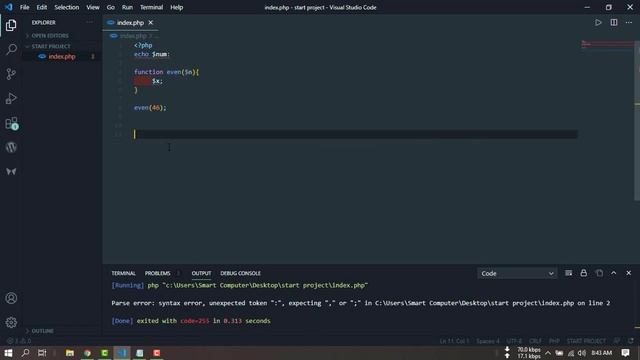Open the Explorer view in activity bar
640x360 pixels.
[11, 25]
